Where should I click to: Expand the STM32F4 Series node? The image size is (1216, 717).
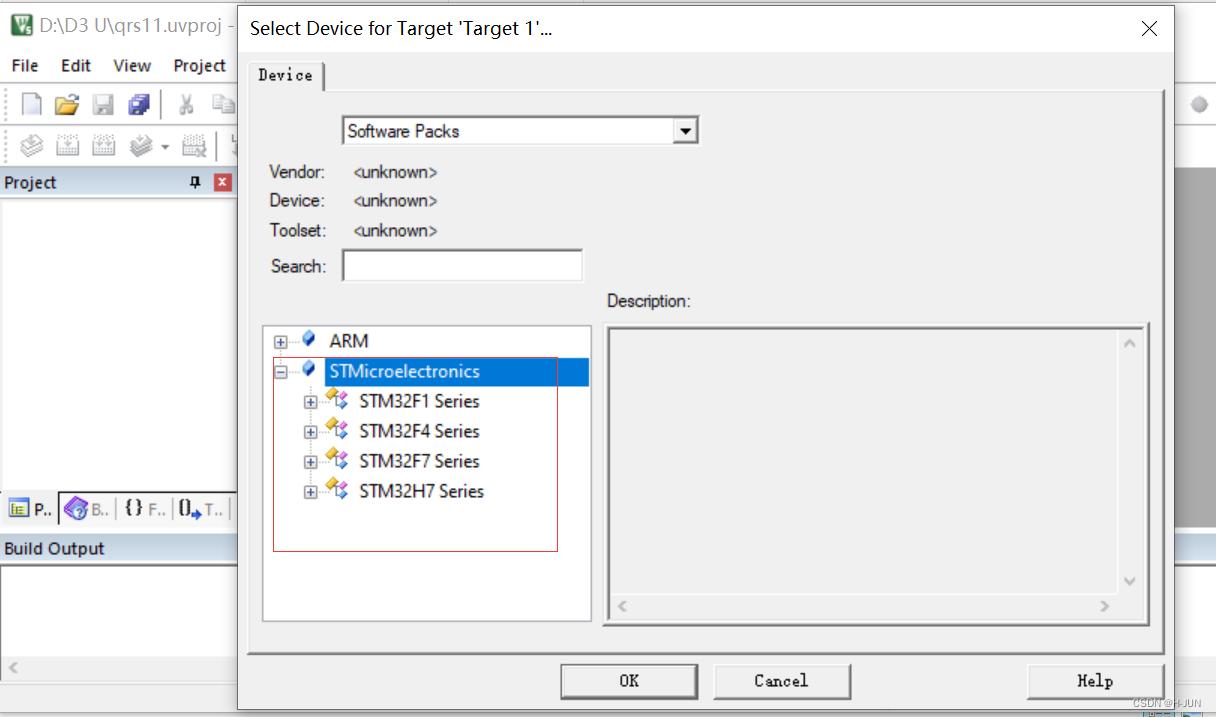click(310, 432)
